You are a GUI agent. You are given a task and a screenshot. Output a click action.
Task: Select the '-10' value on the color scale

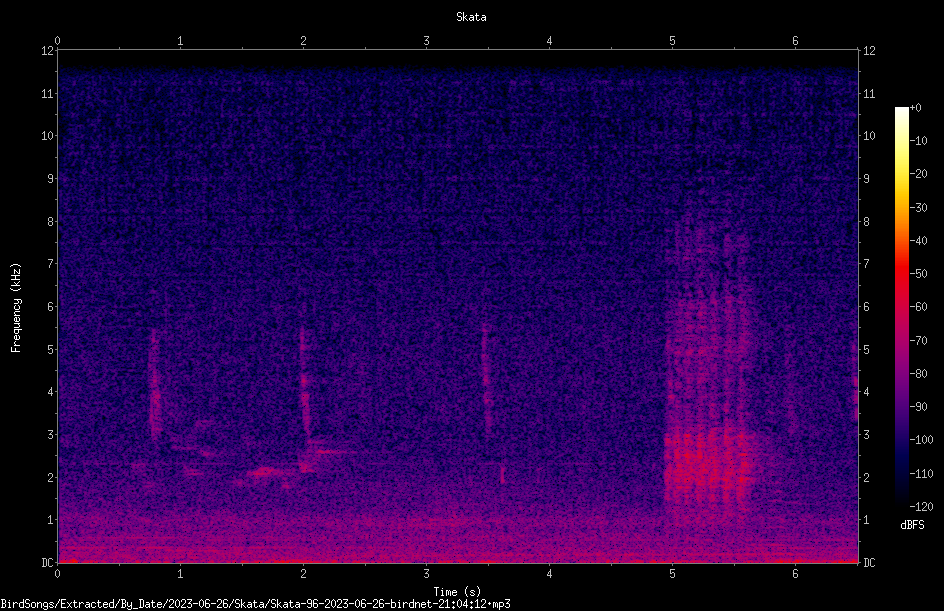pos(919,141)
